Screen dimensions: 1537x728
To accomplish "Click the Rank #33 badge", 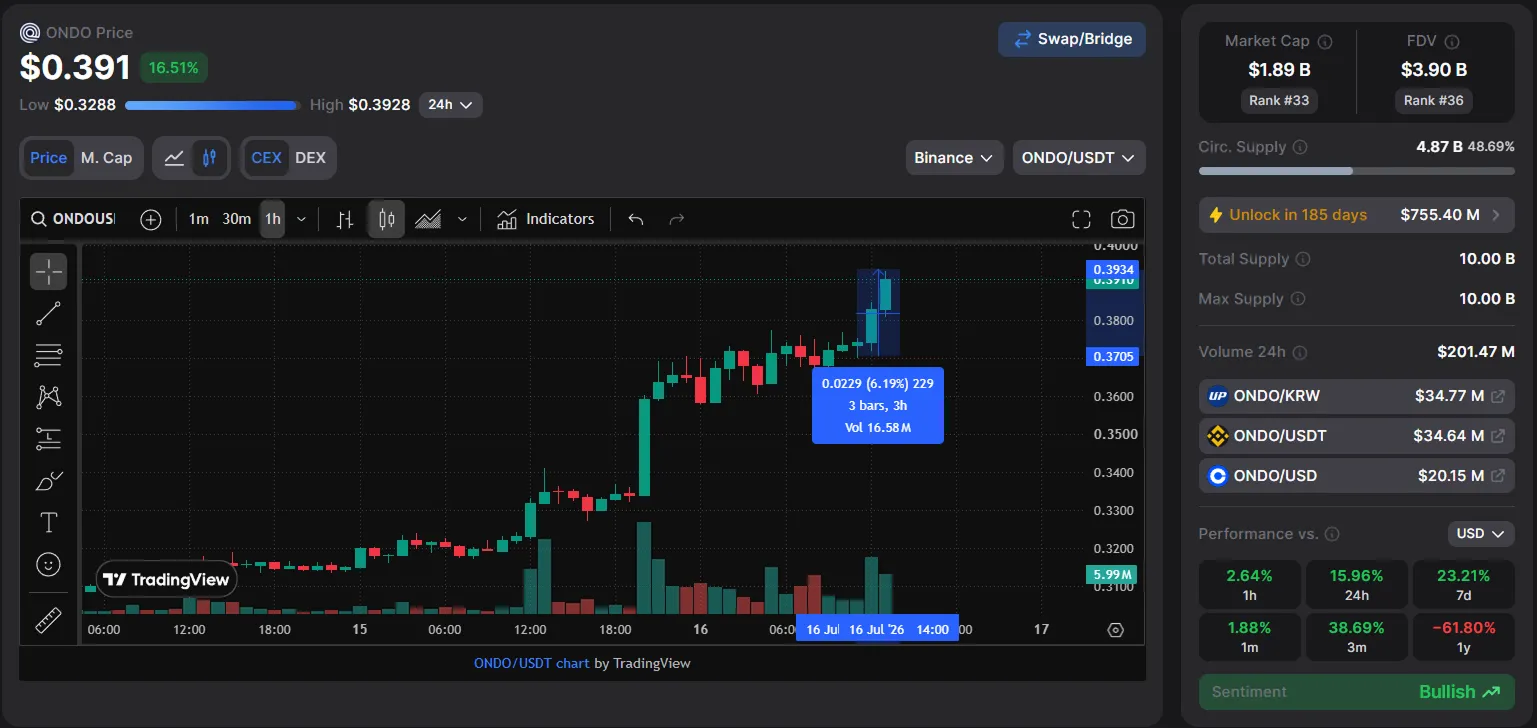I will pos(1279,100).
